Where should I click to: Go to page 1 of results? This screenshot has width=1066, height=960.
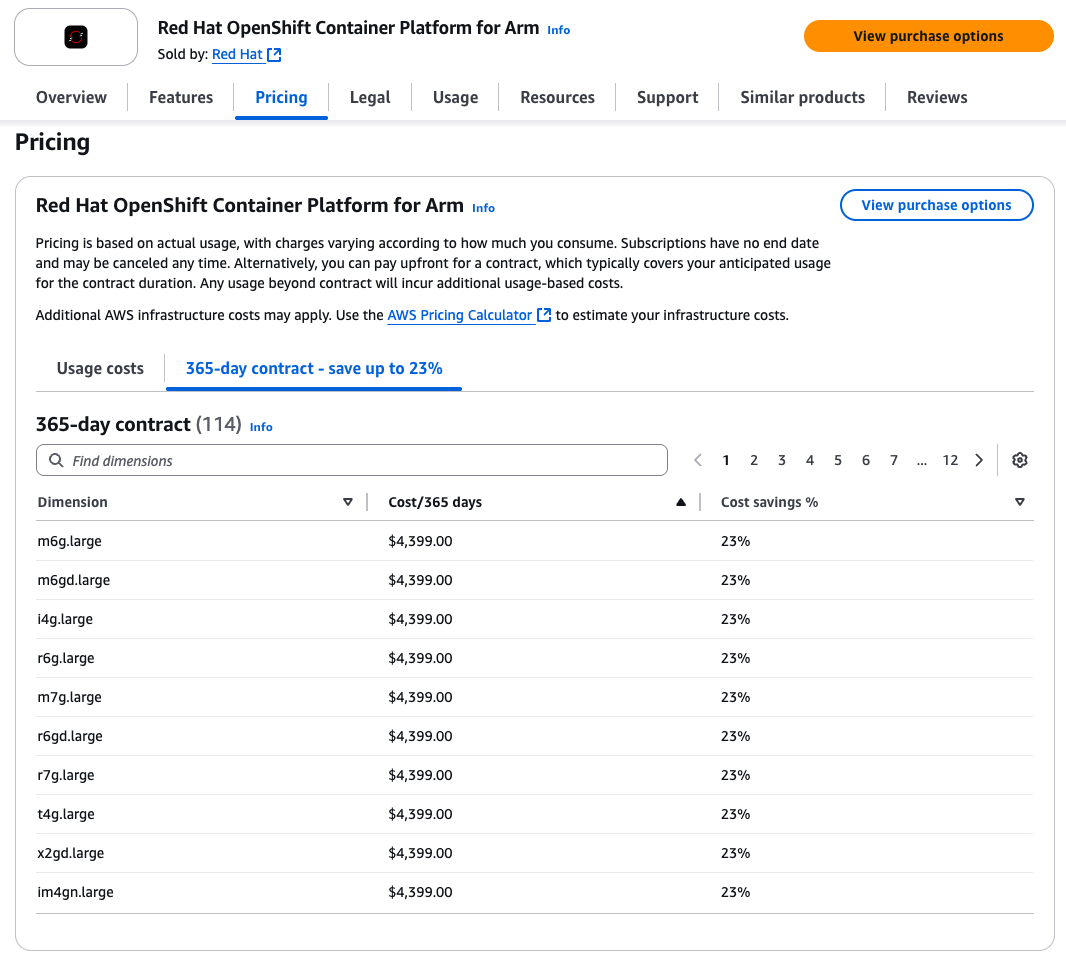point(726,460)
